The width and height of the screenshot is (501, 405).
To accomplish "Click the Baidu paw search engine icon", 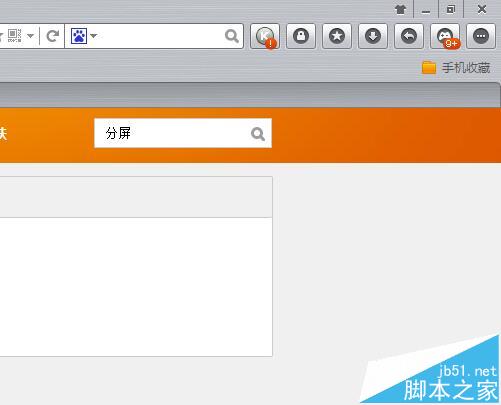I will 79,36.
